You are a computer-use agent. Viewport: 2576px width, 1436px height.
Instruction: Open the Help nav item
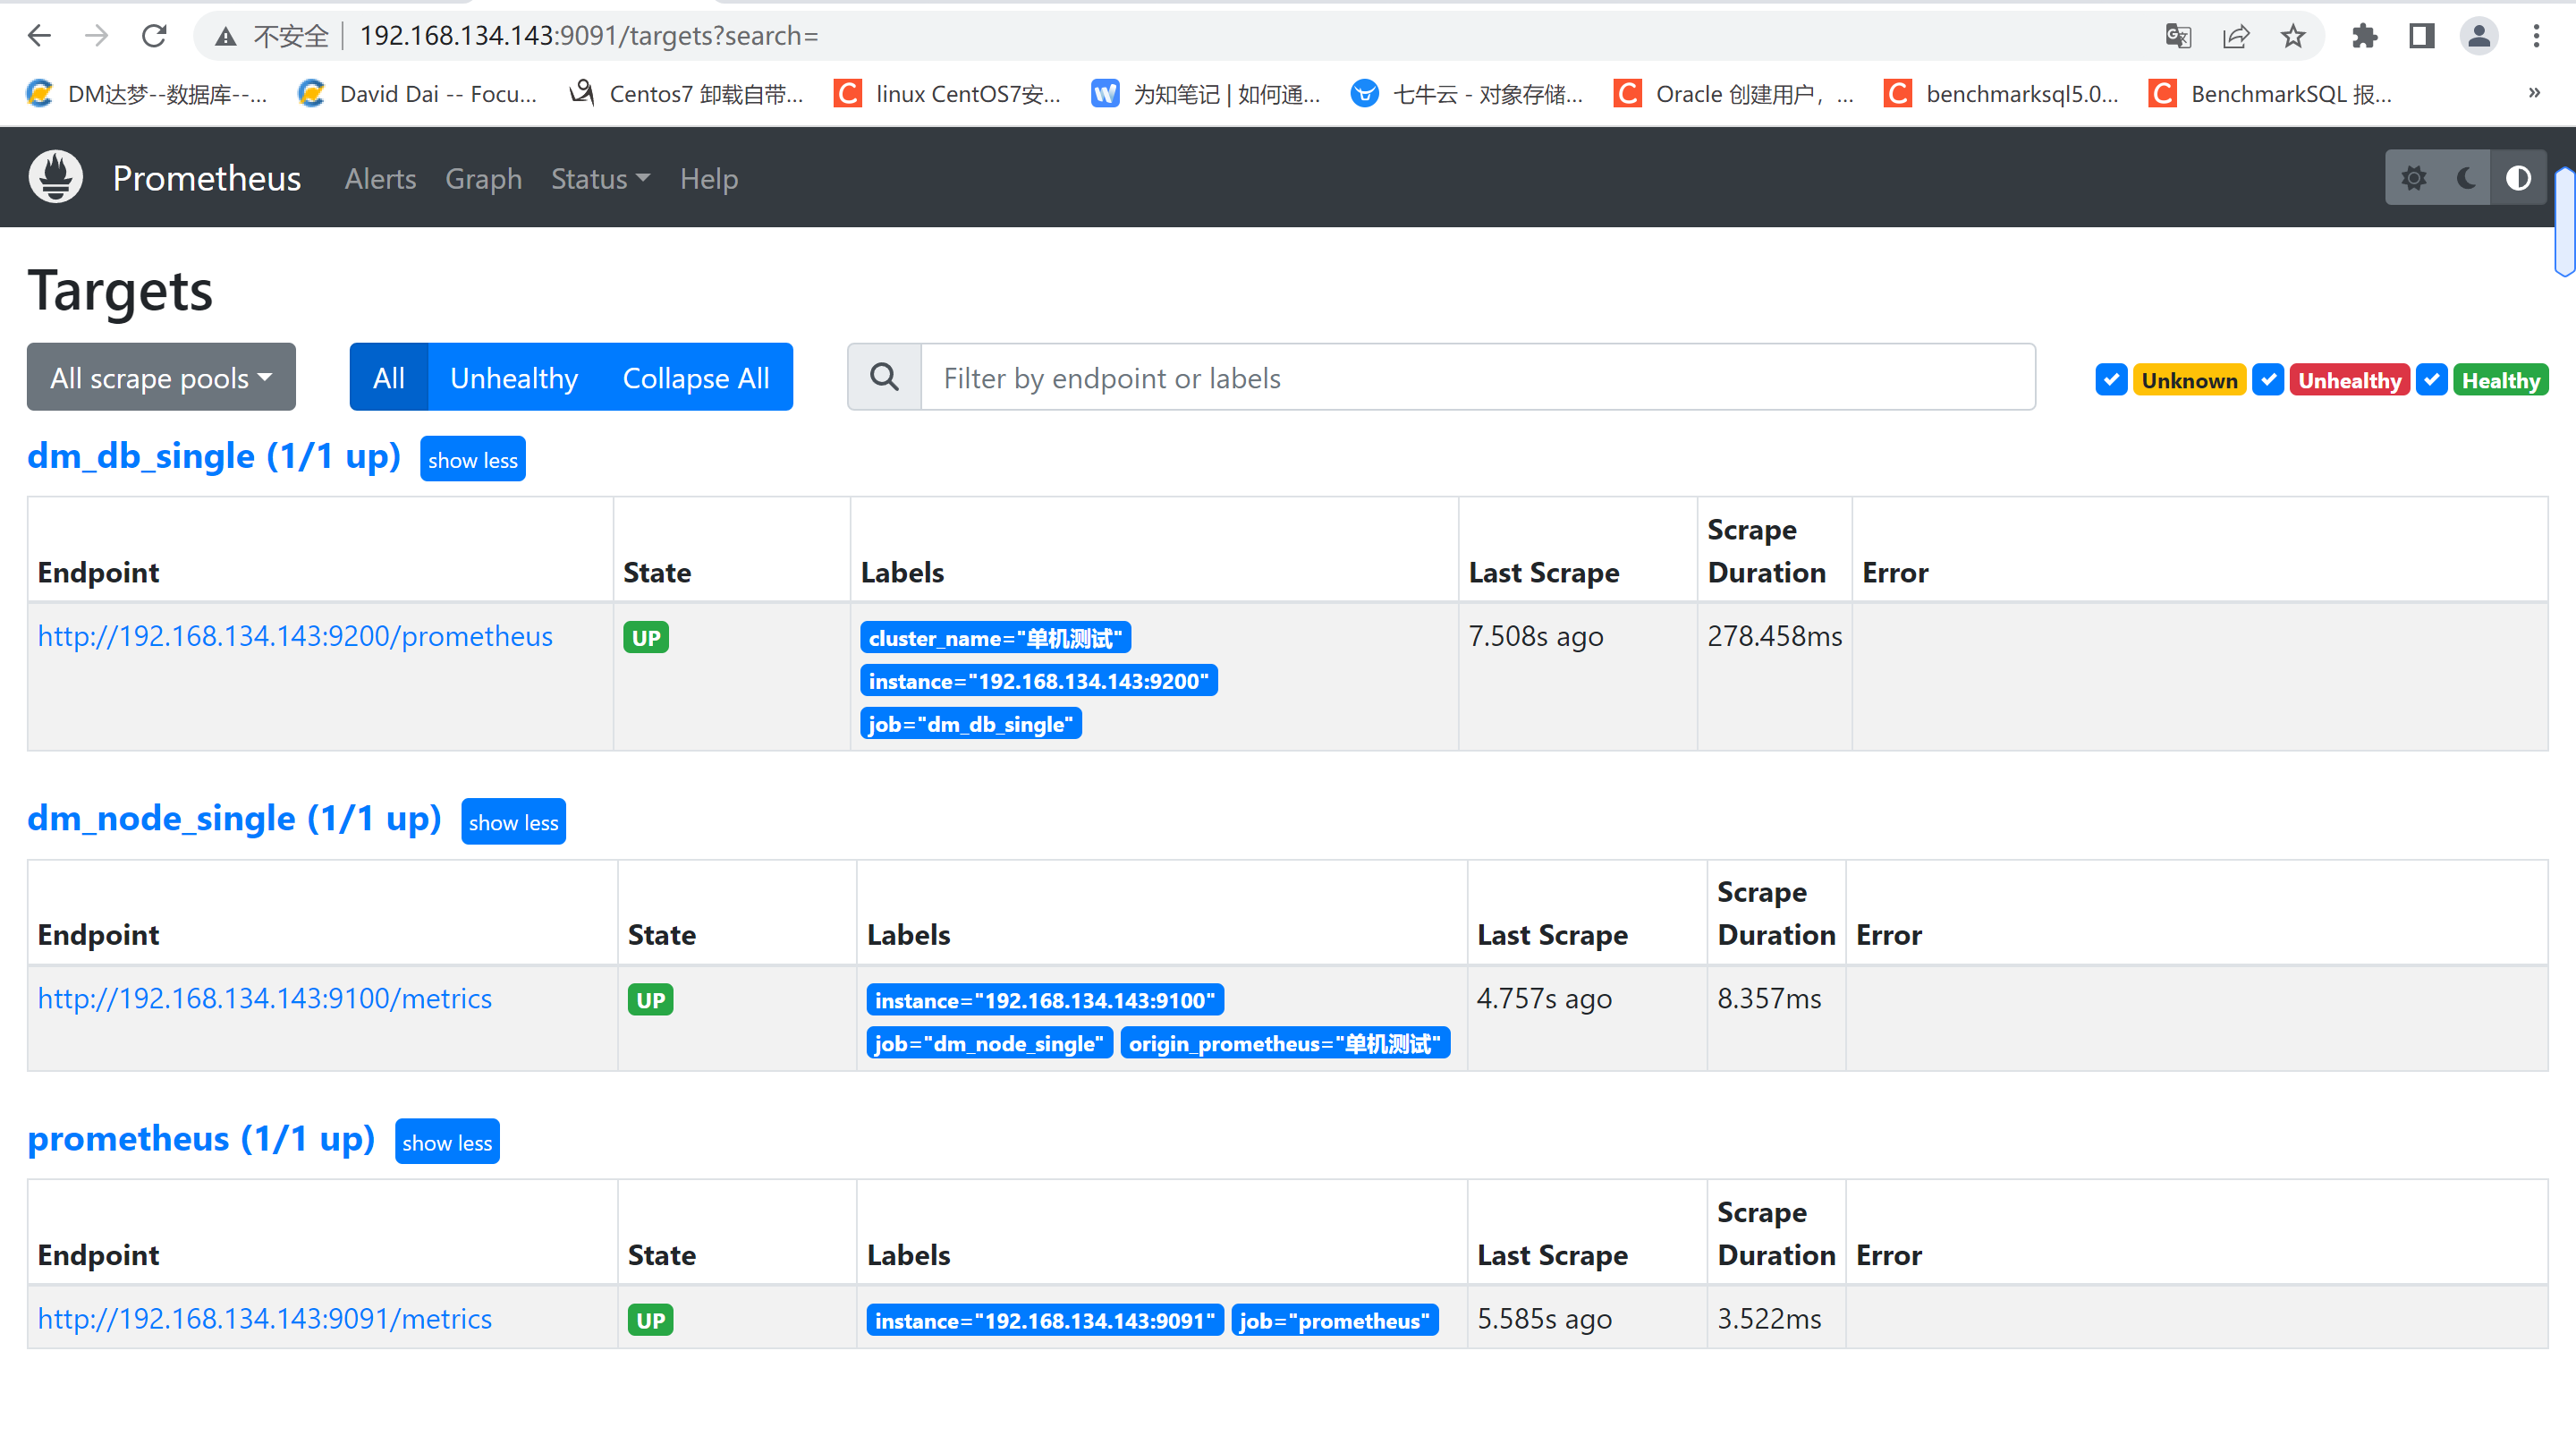709,179
